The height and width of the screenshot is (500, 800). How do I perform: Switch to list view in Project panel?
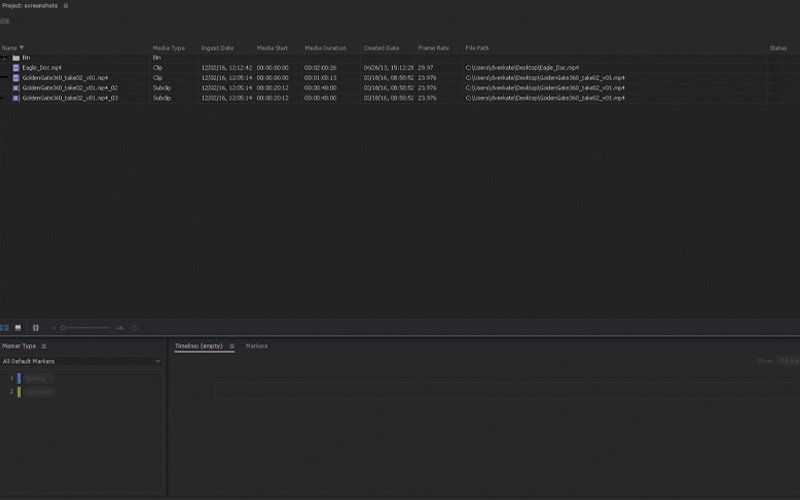5,328
